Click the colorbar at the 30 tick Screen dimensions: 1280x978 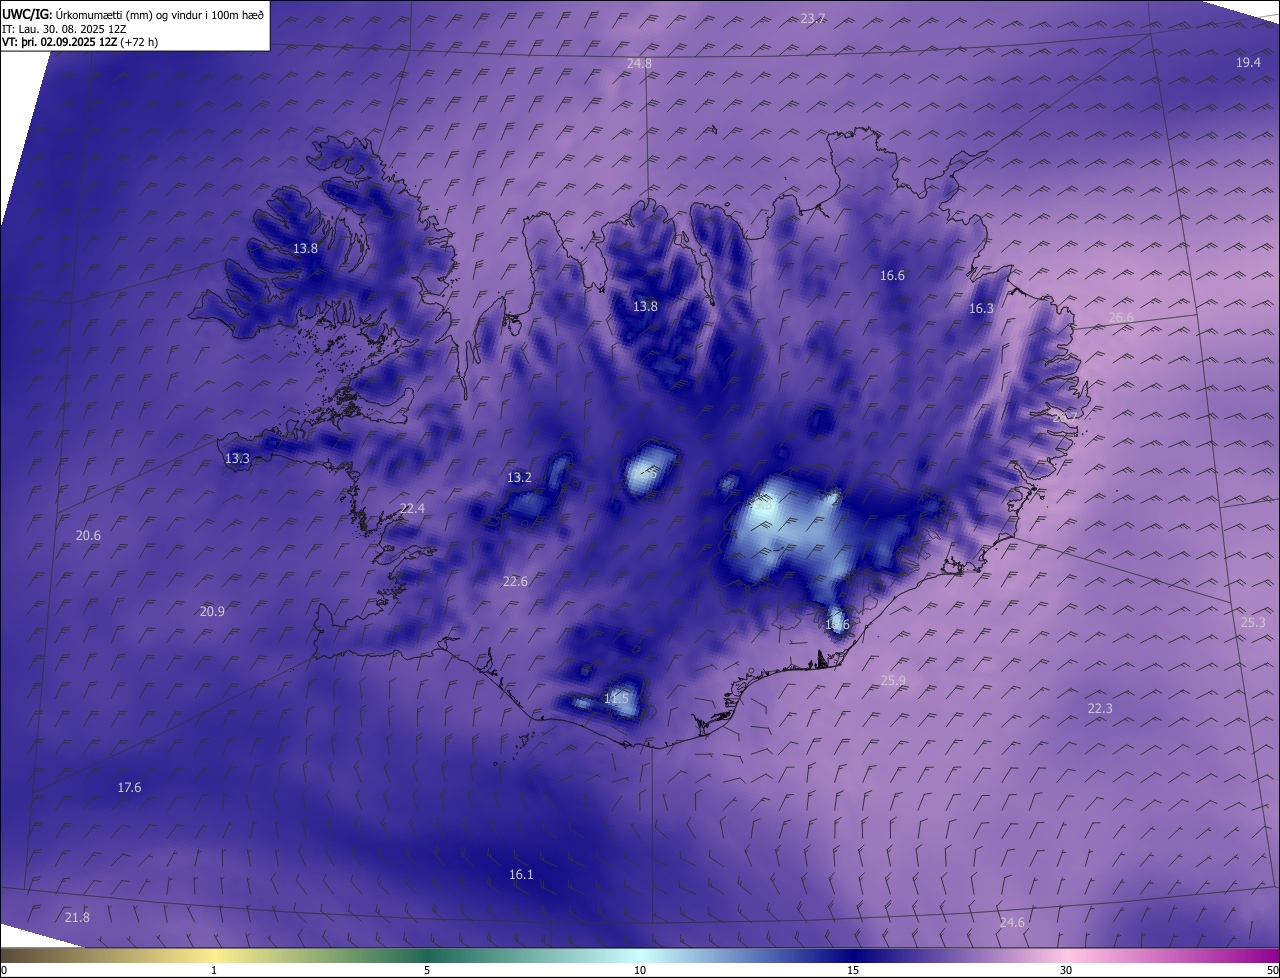[1066, 970]
